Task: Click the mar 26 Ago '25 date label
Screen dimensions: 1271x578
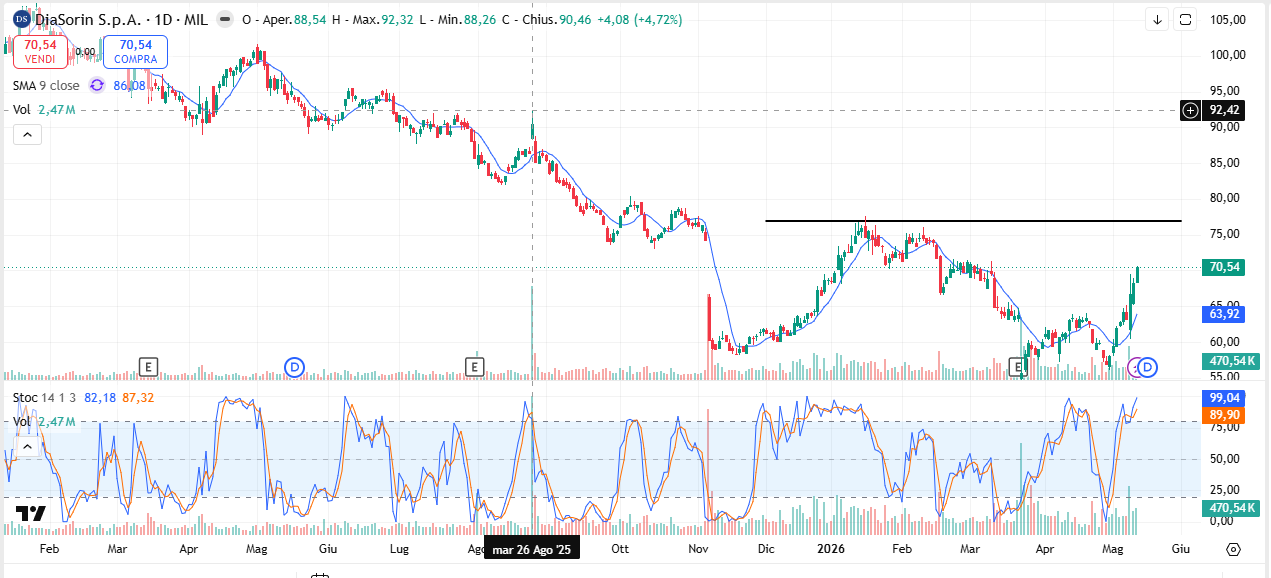Action: 531,549
